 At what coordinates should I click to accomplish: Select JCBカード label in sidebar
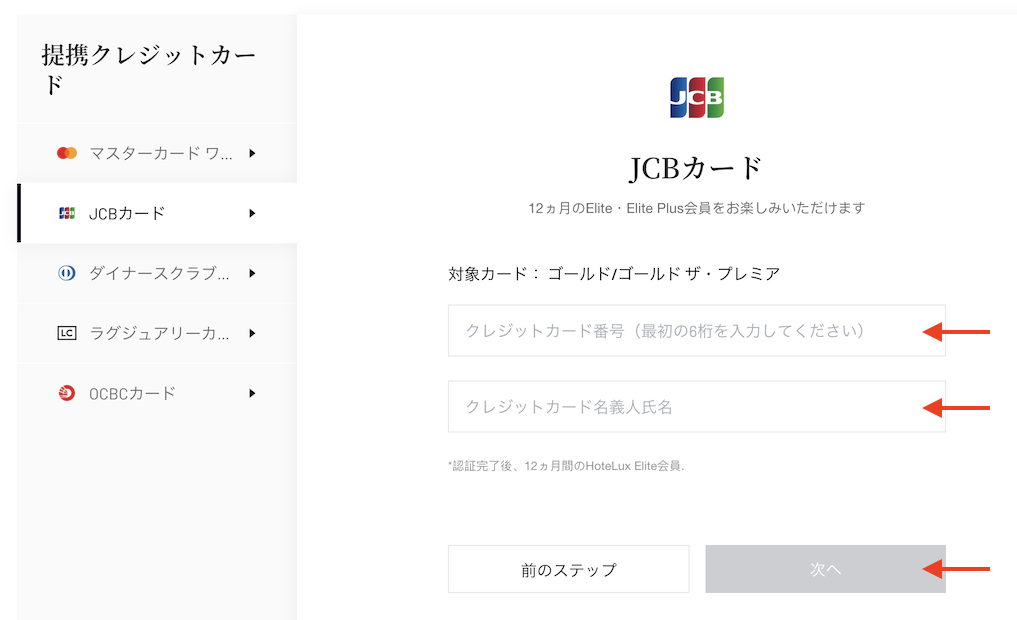pyautogui.click(x=127, y=213)
